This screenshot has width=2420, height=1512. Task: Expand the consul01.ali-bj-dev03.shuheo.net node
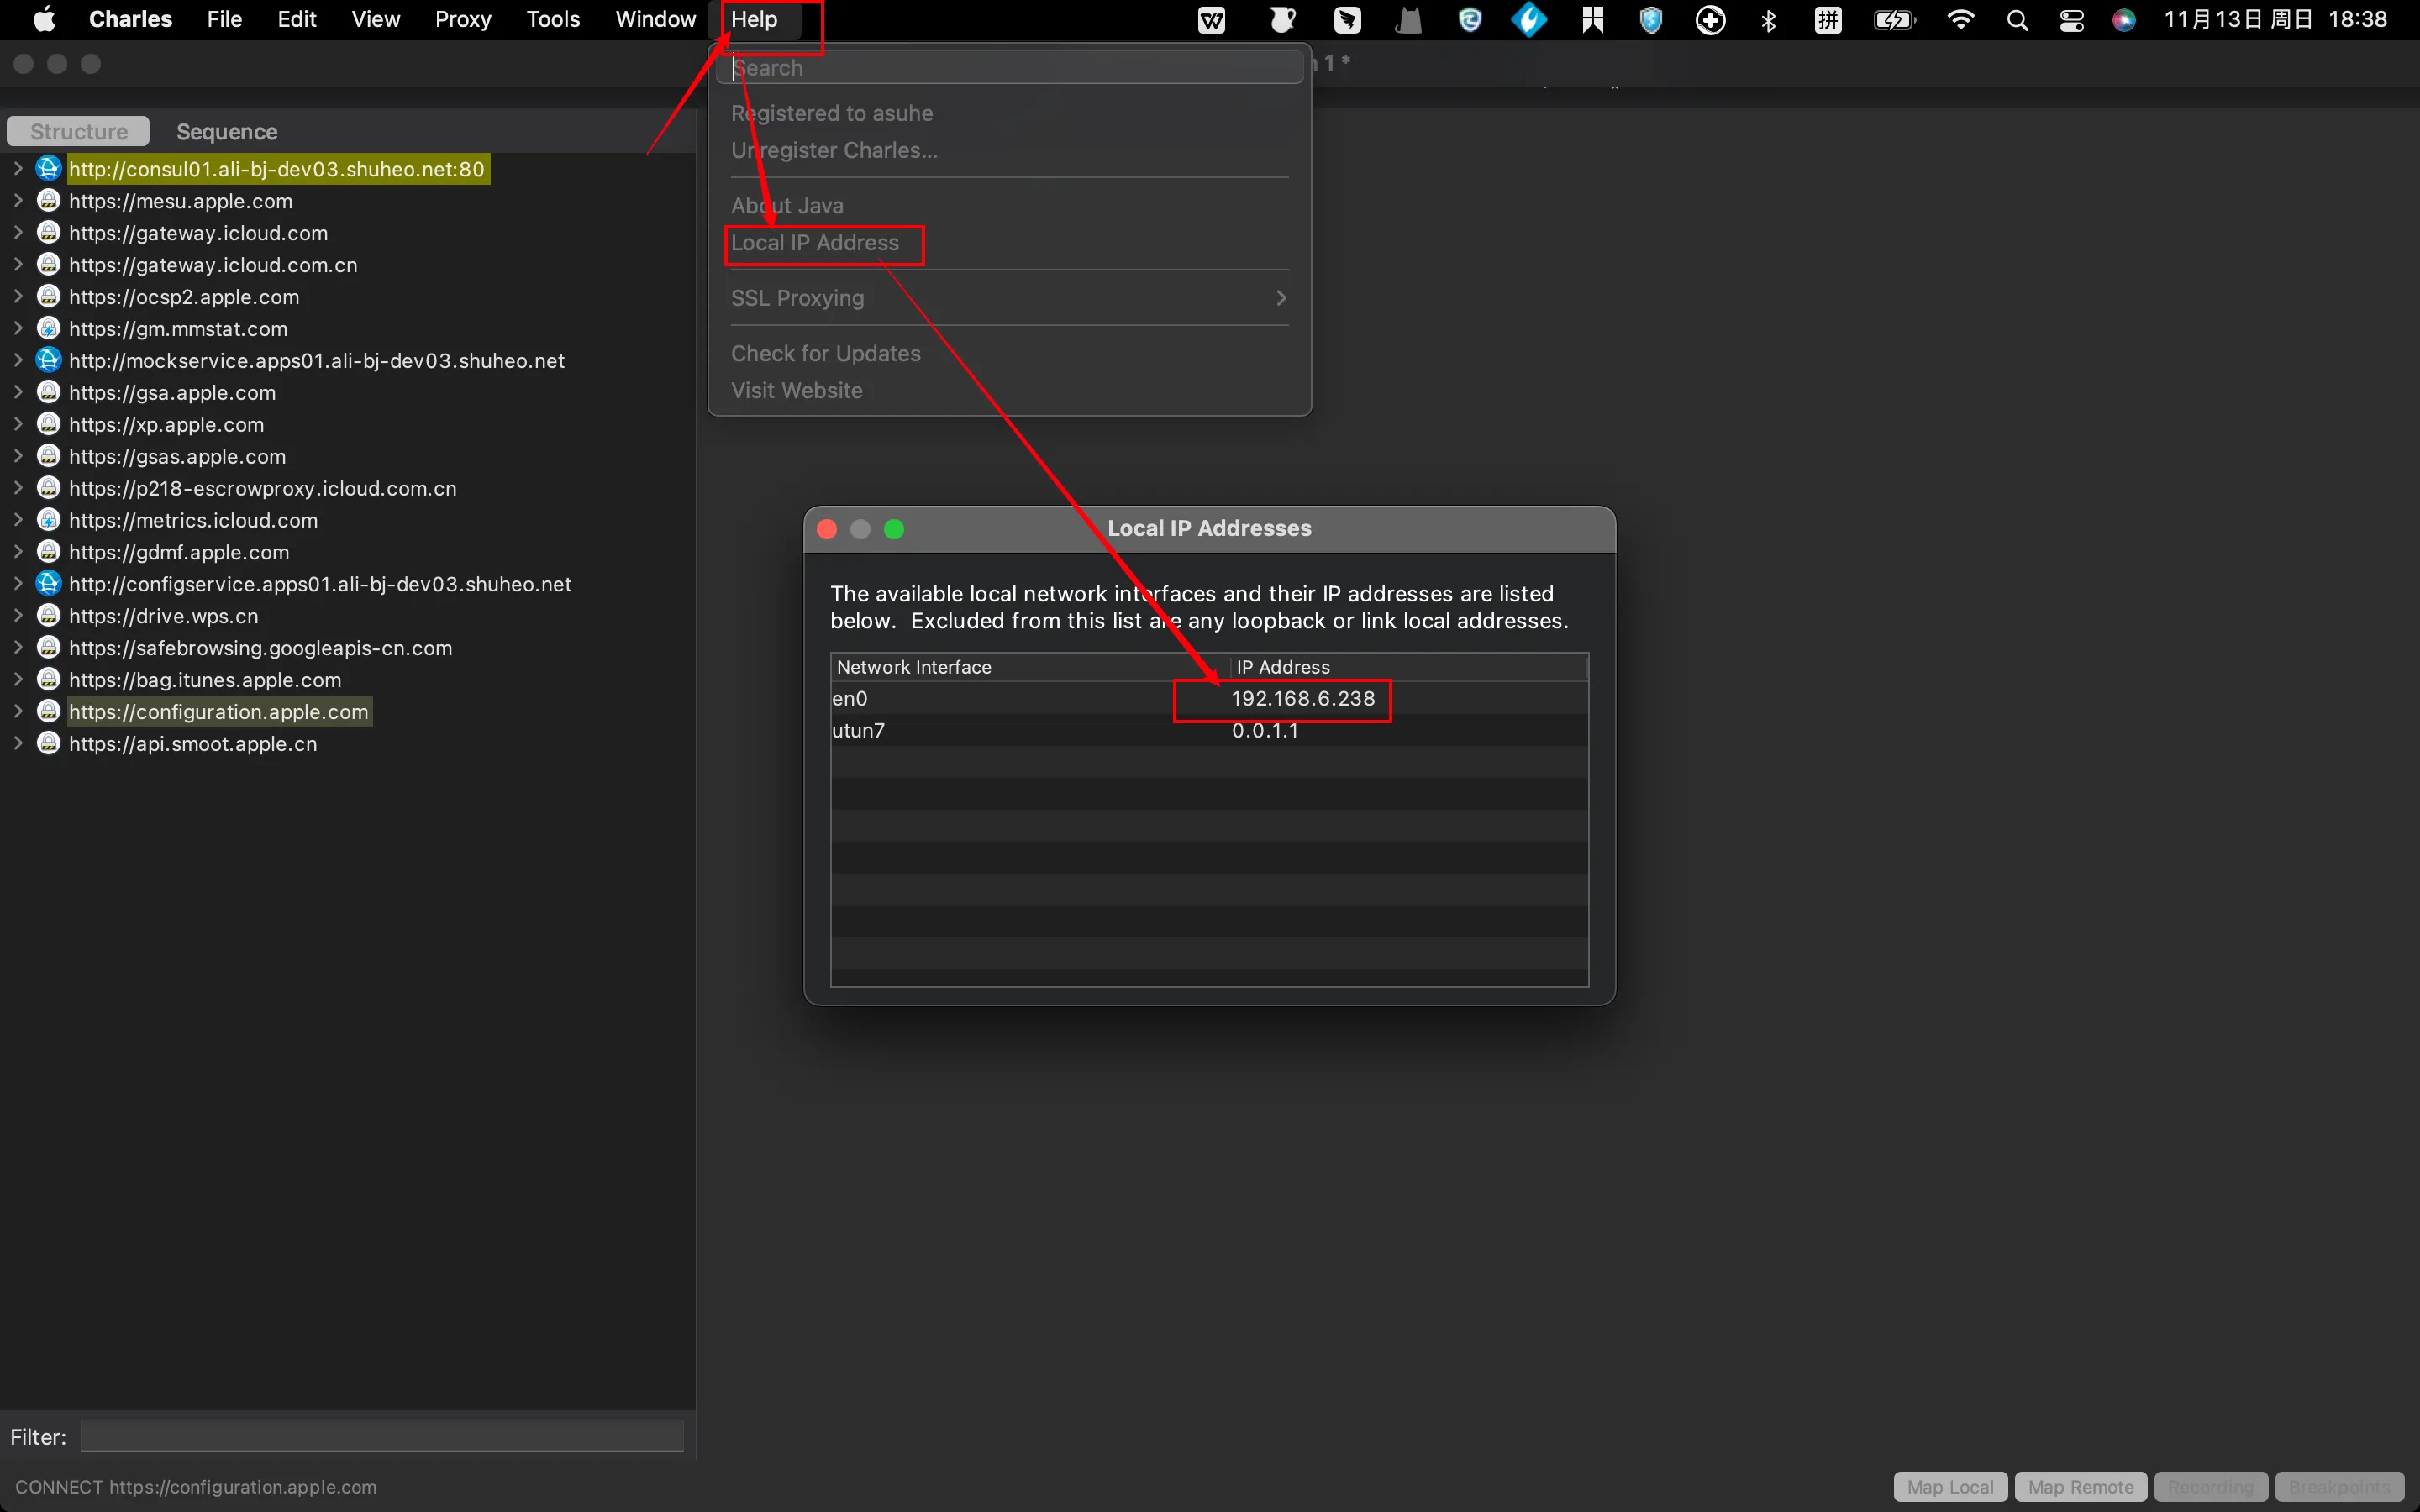[x=18, y=168]
